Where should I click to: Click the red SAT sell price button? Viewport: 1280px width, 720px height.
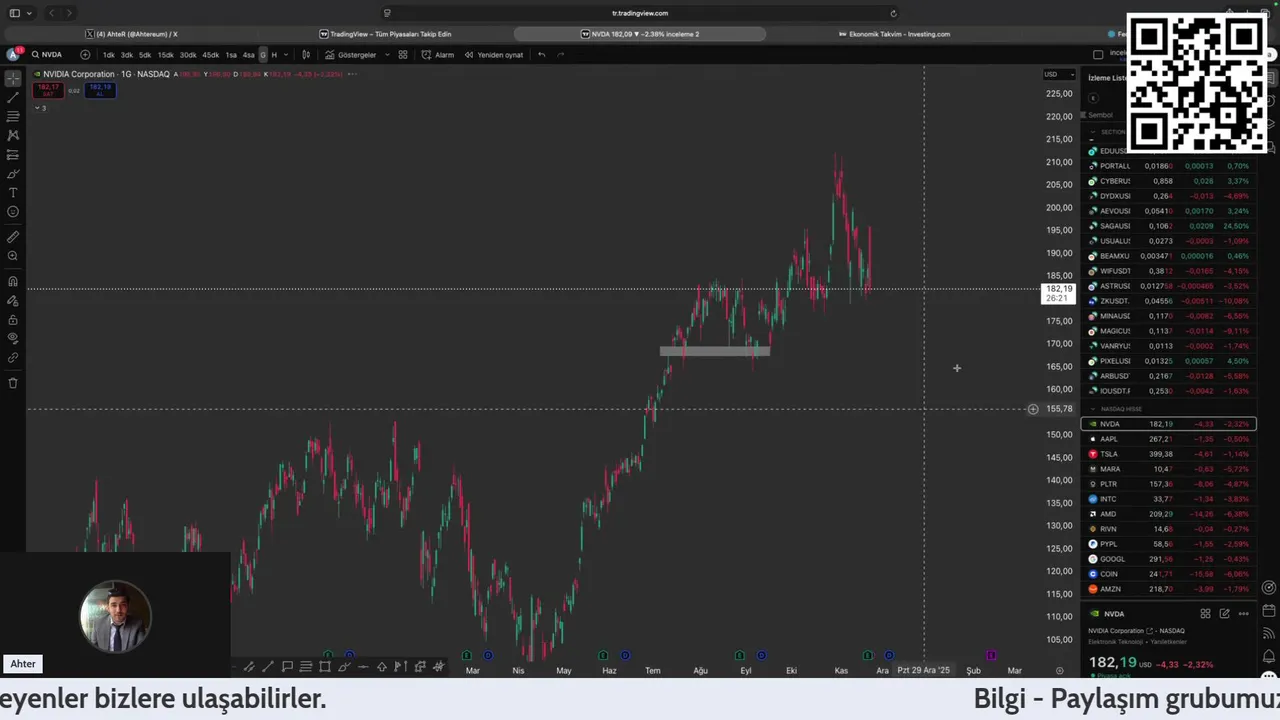(x=48, y=90)
